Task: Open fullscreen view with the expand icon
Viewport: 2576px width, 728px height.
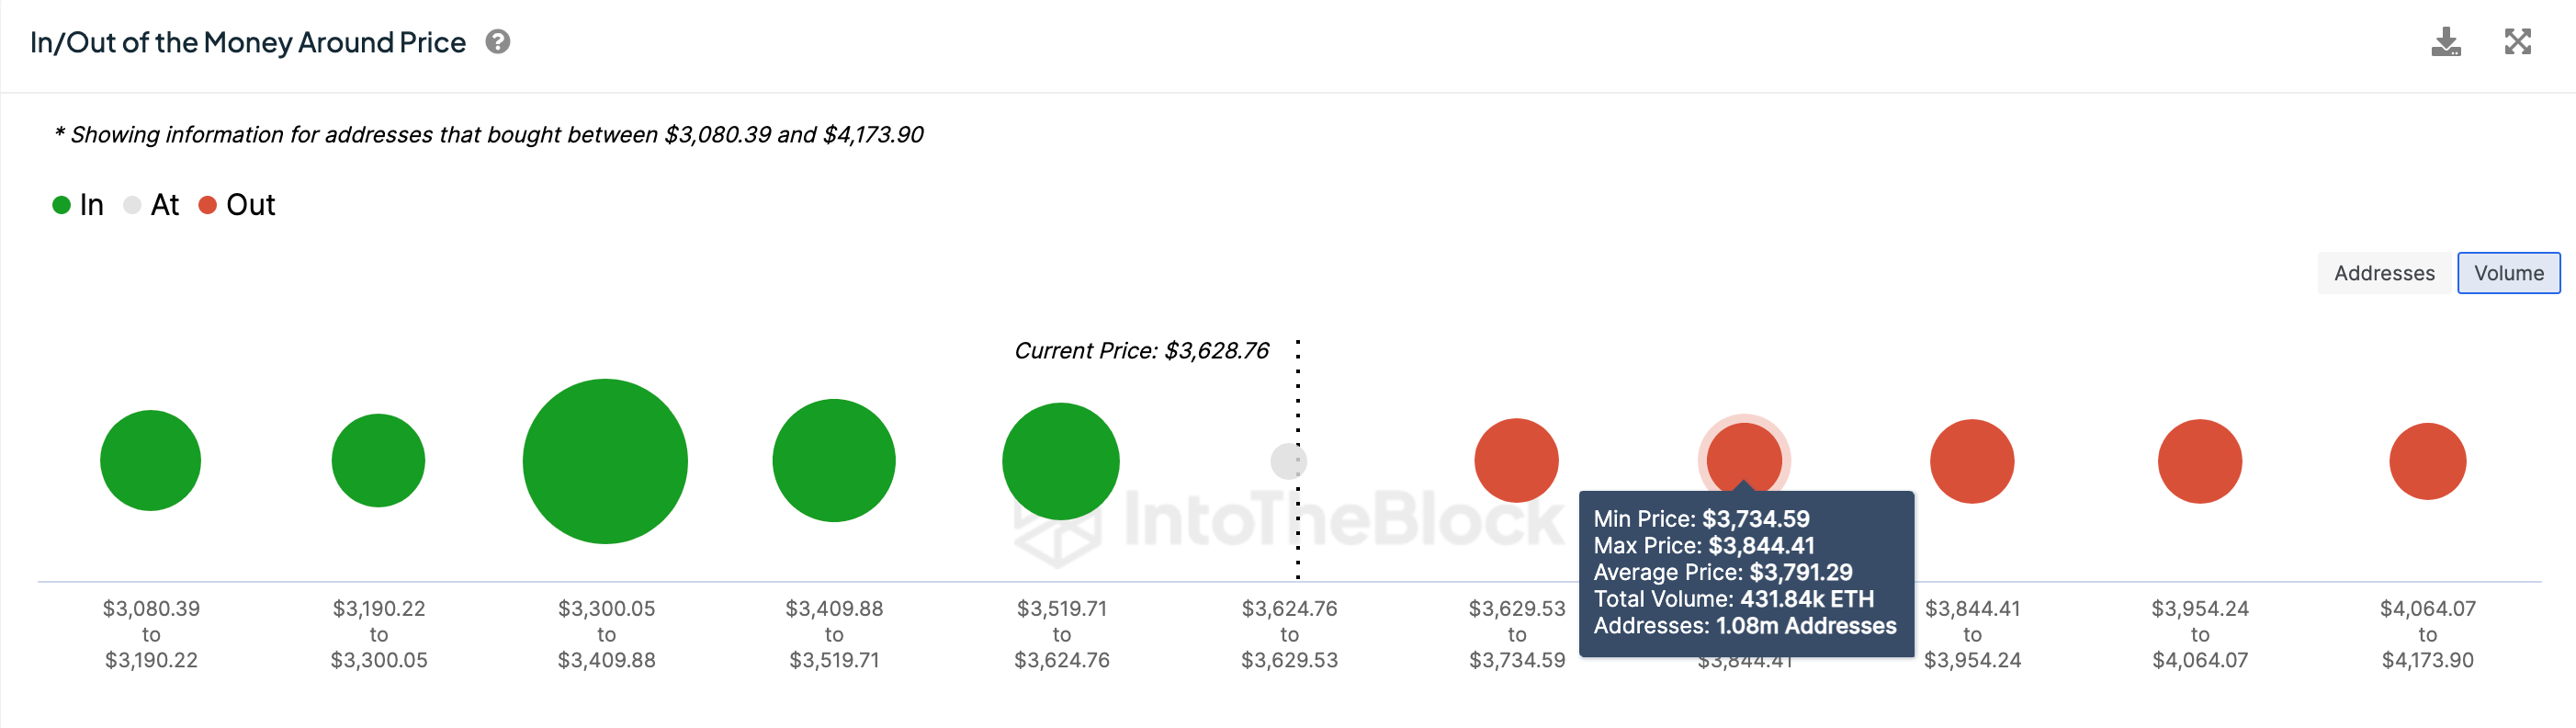Action: 2520,42
